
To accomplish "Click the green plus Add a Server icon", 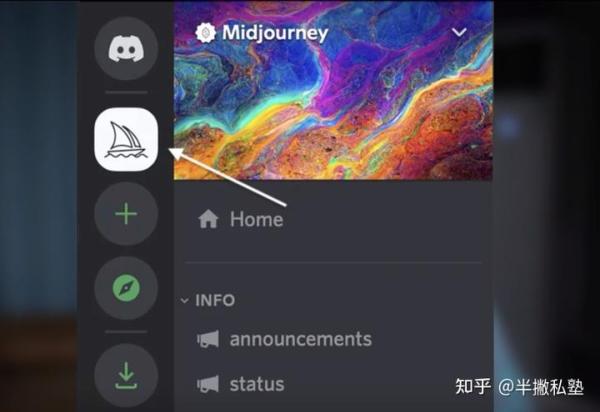I will (126, 214).
